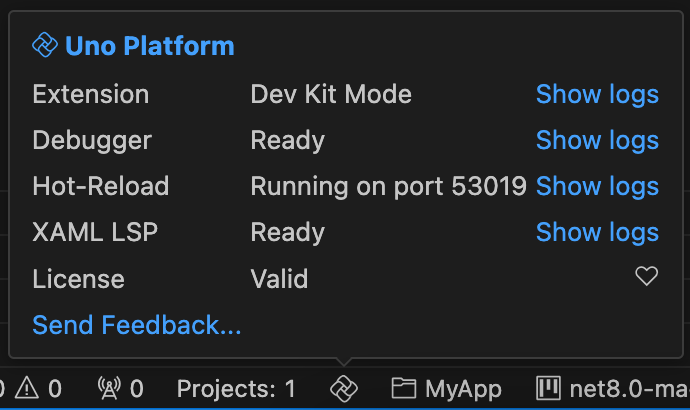Show logs for the Debugger row
Image resolution: width=690 pixels, height=410 pixels.
[597, 140]
